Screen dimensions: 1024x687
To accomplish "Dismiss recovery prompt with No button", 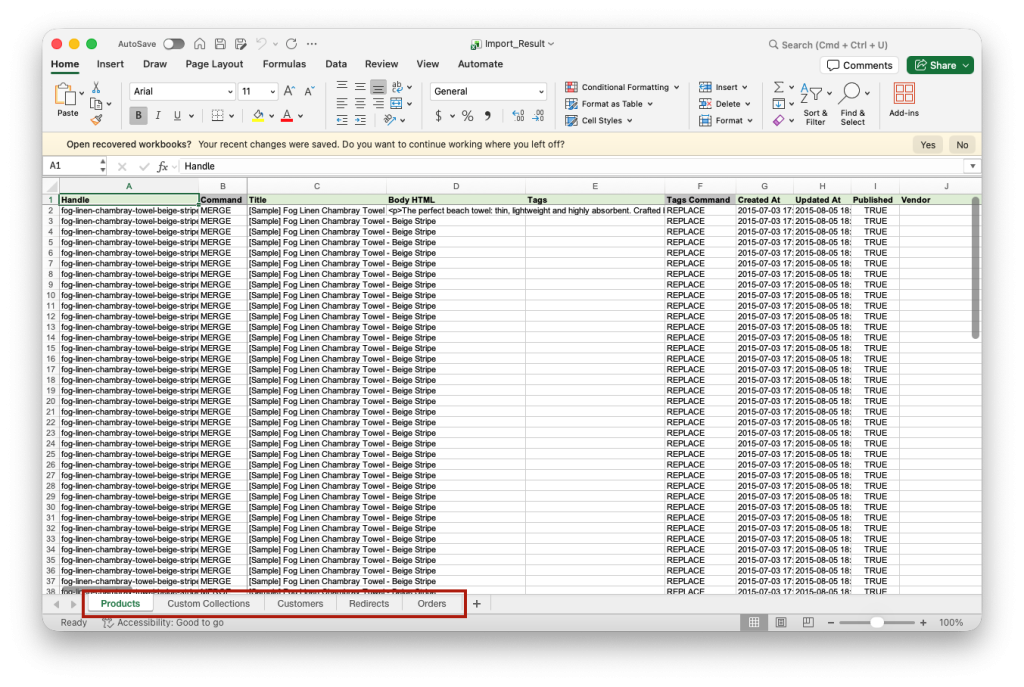I will click(962, 144).
